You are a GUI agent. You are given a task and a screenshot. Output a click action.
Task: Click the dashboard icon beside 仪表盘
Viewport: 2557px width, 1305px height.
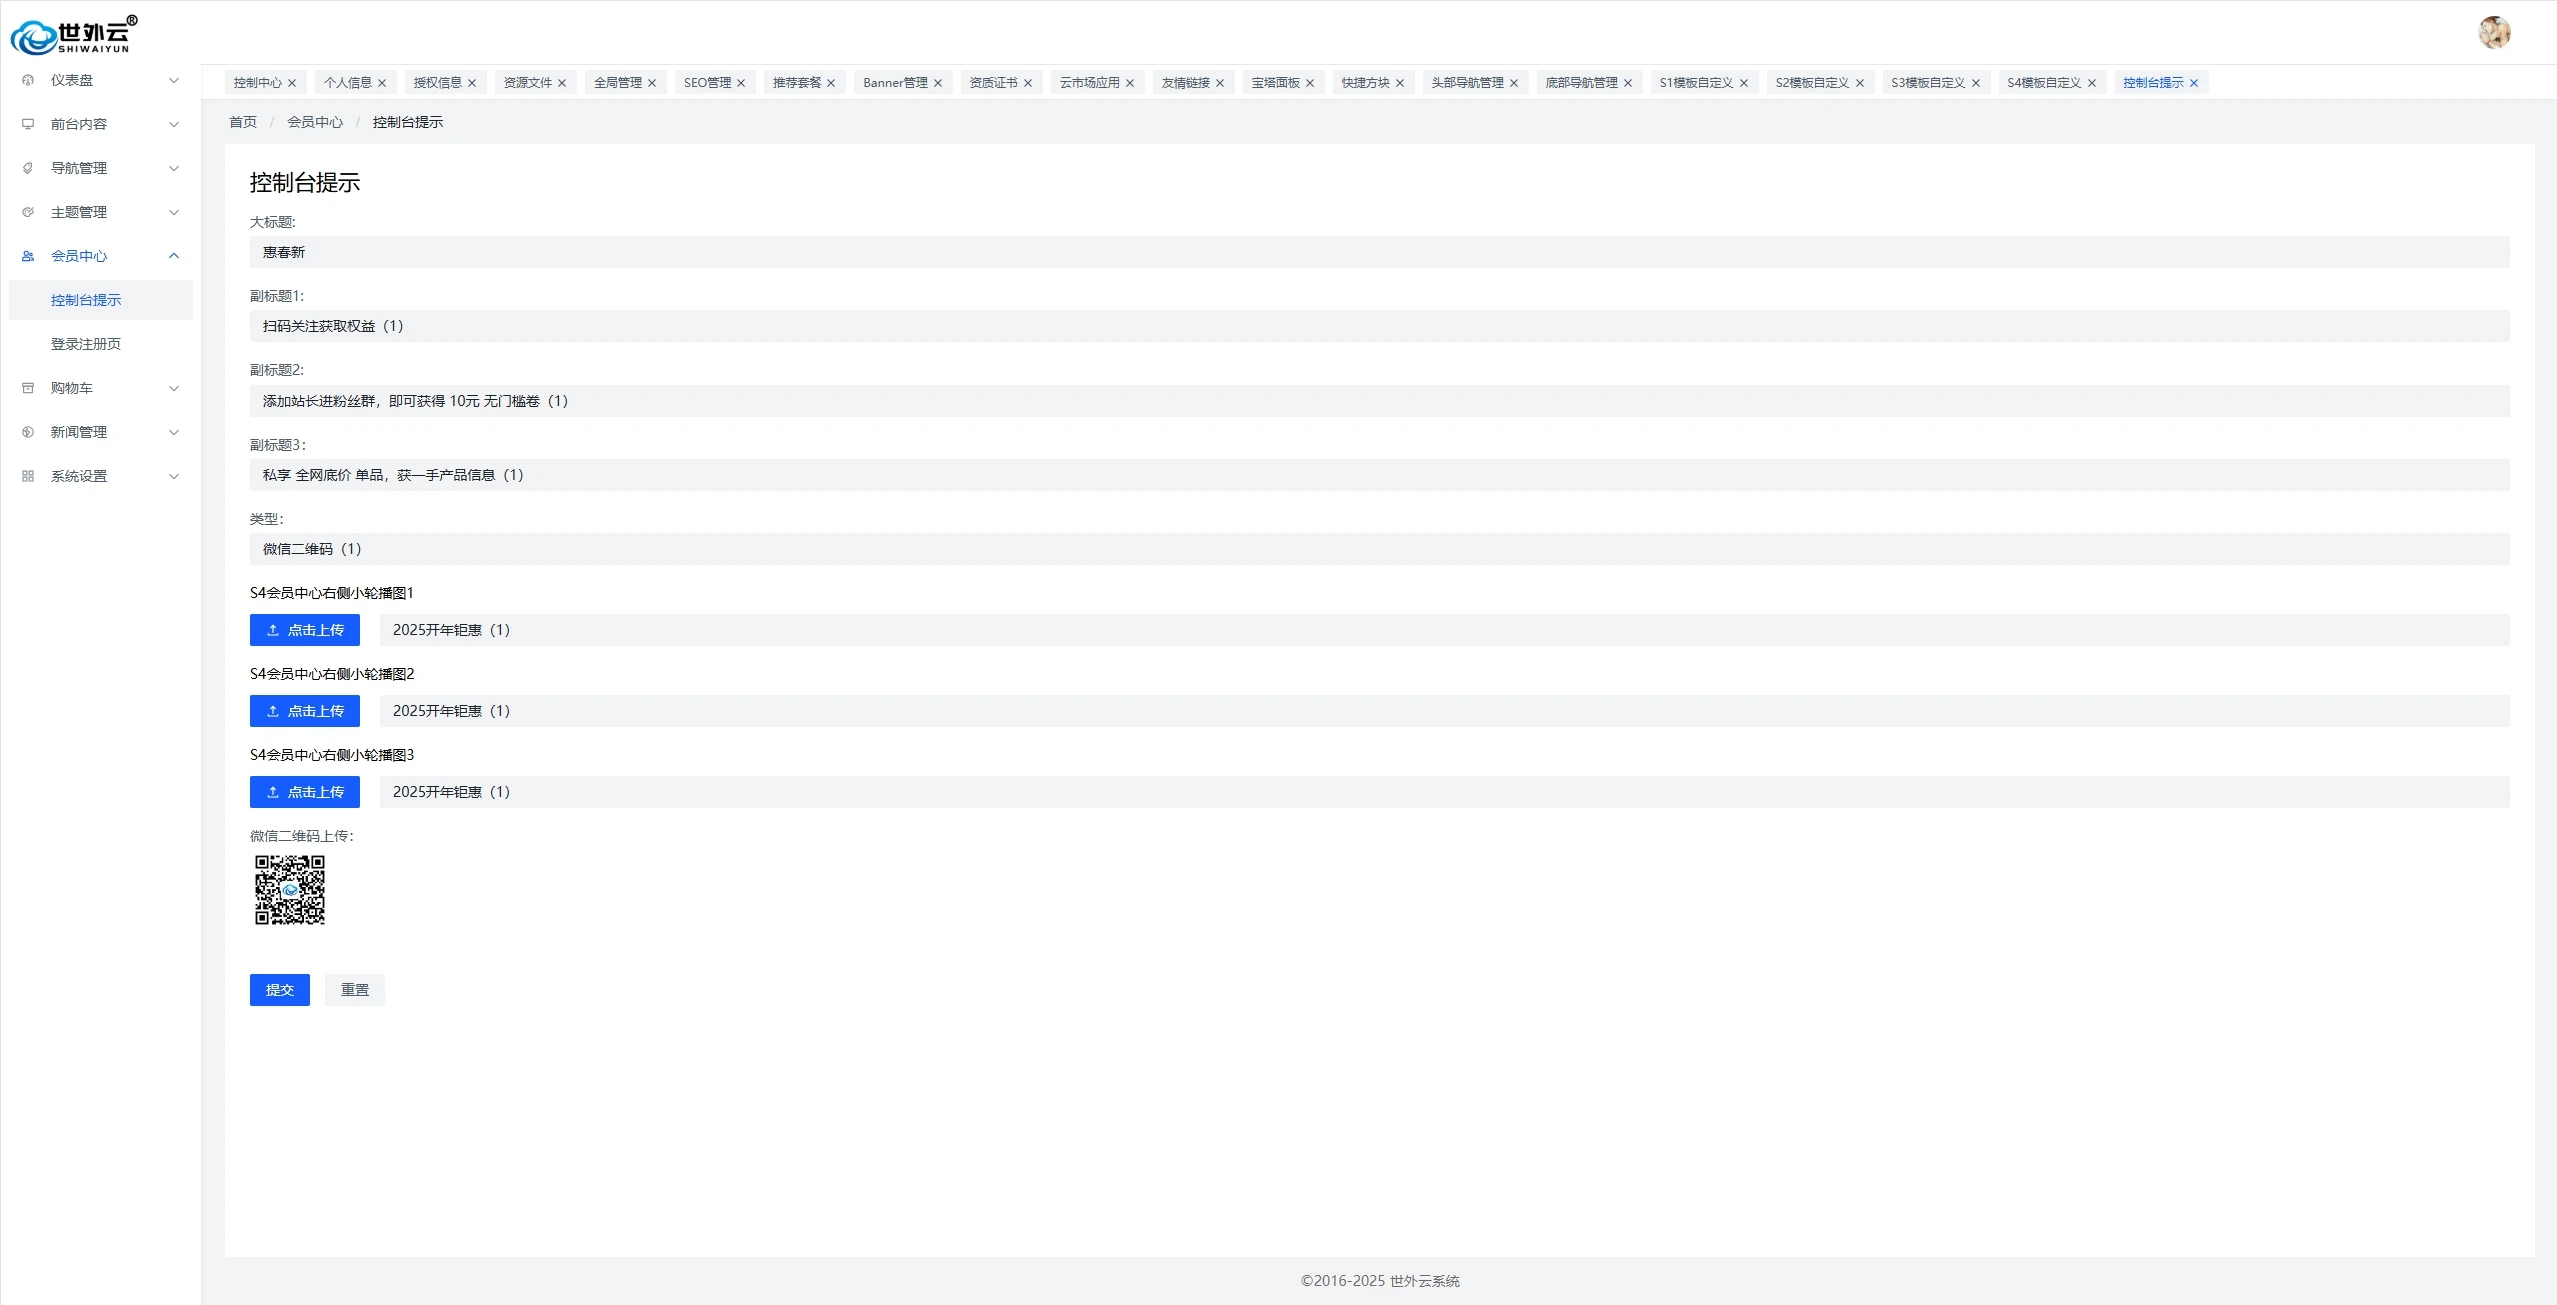[x=28, y=80]
